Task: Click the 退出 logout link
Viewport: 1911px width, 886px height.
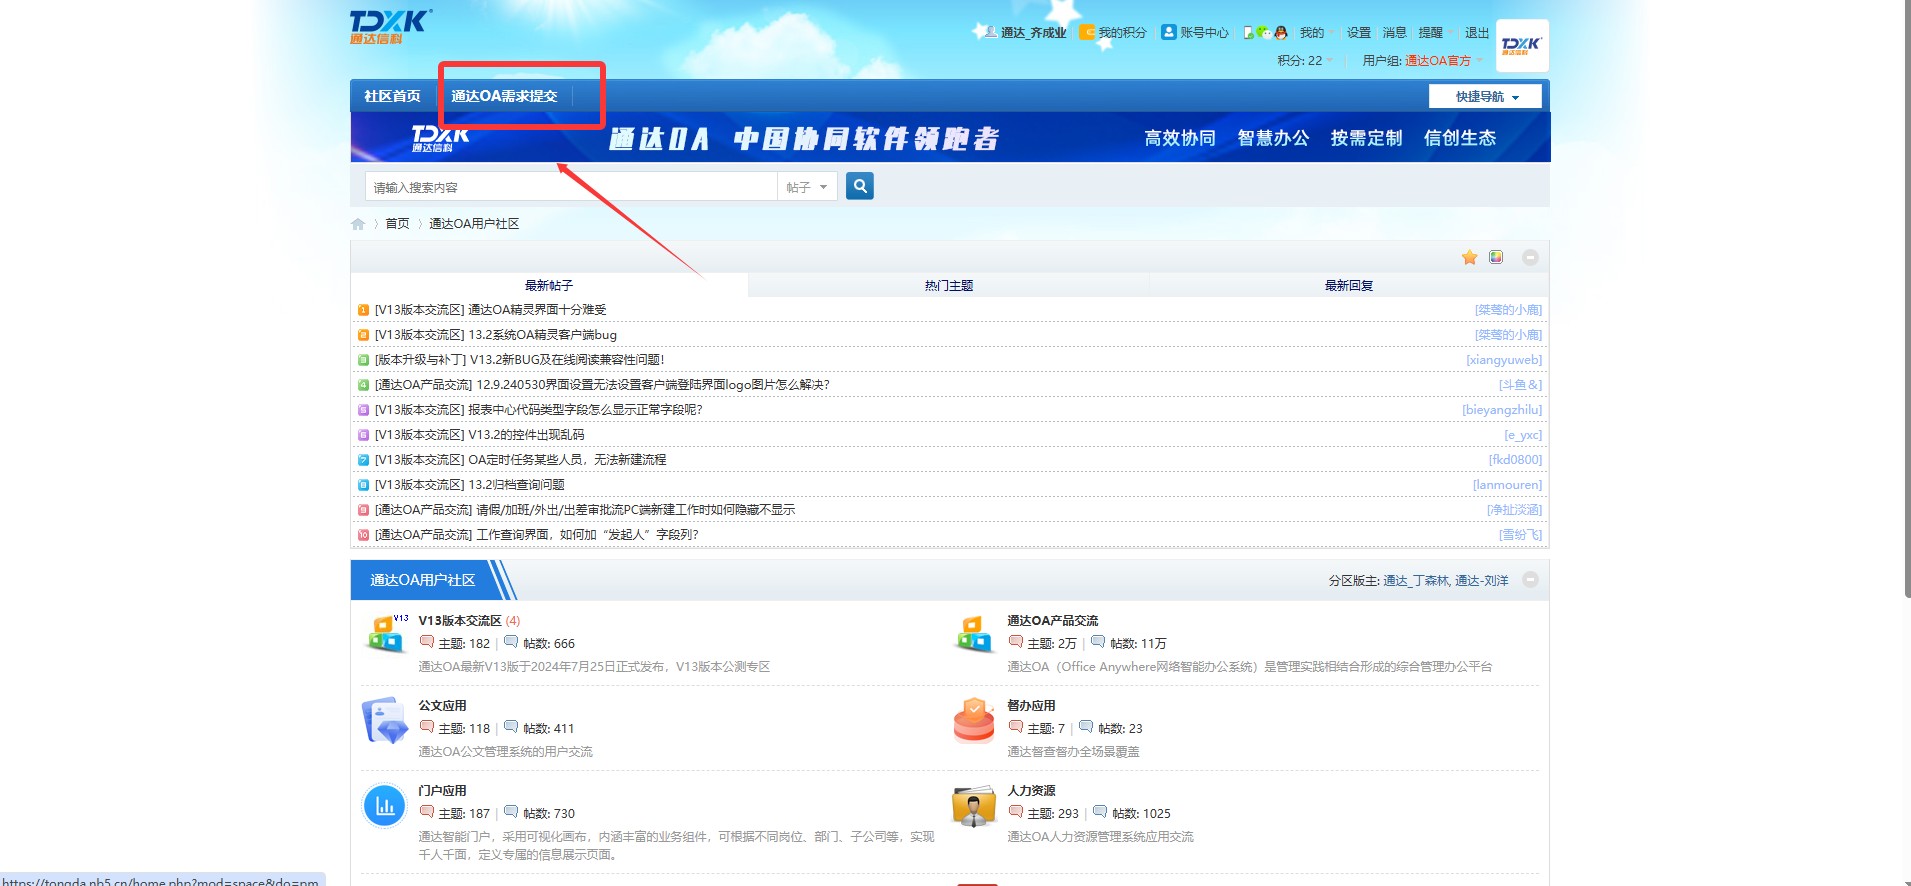Action: point(1476,33)
